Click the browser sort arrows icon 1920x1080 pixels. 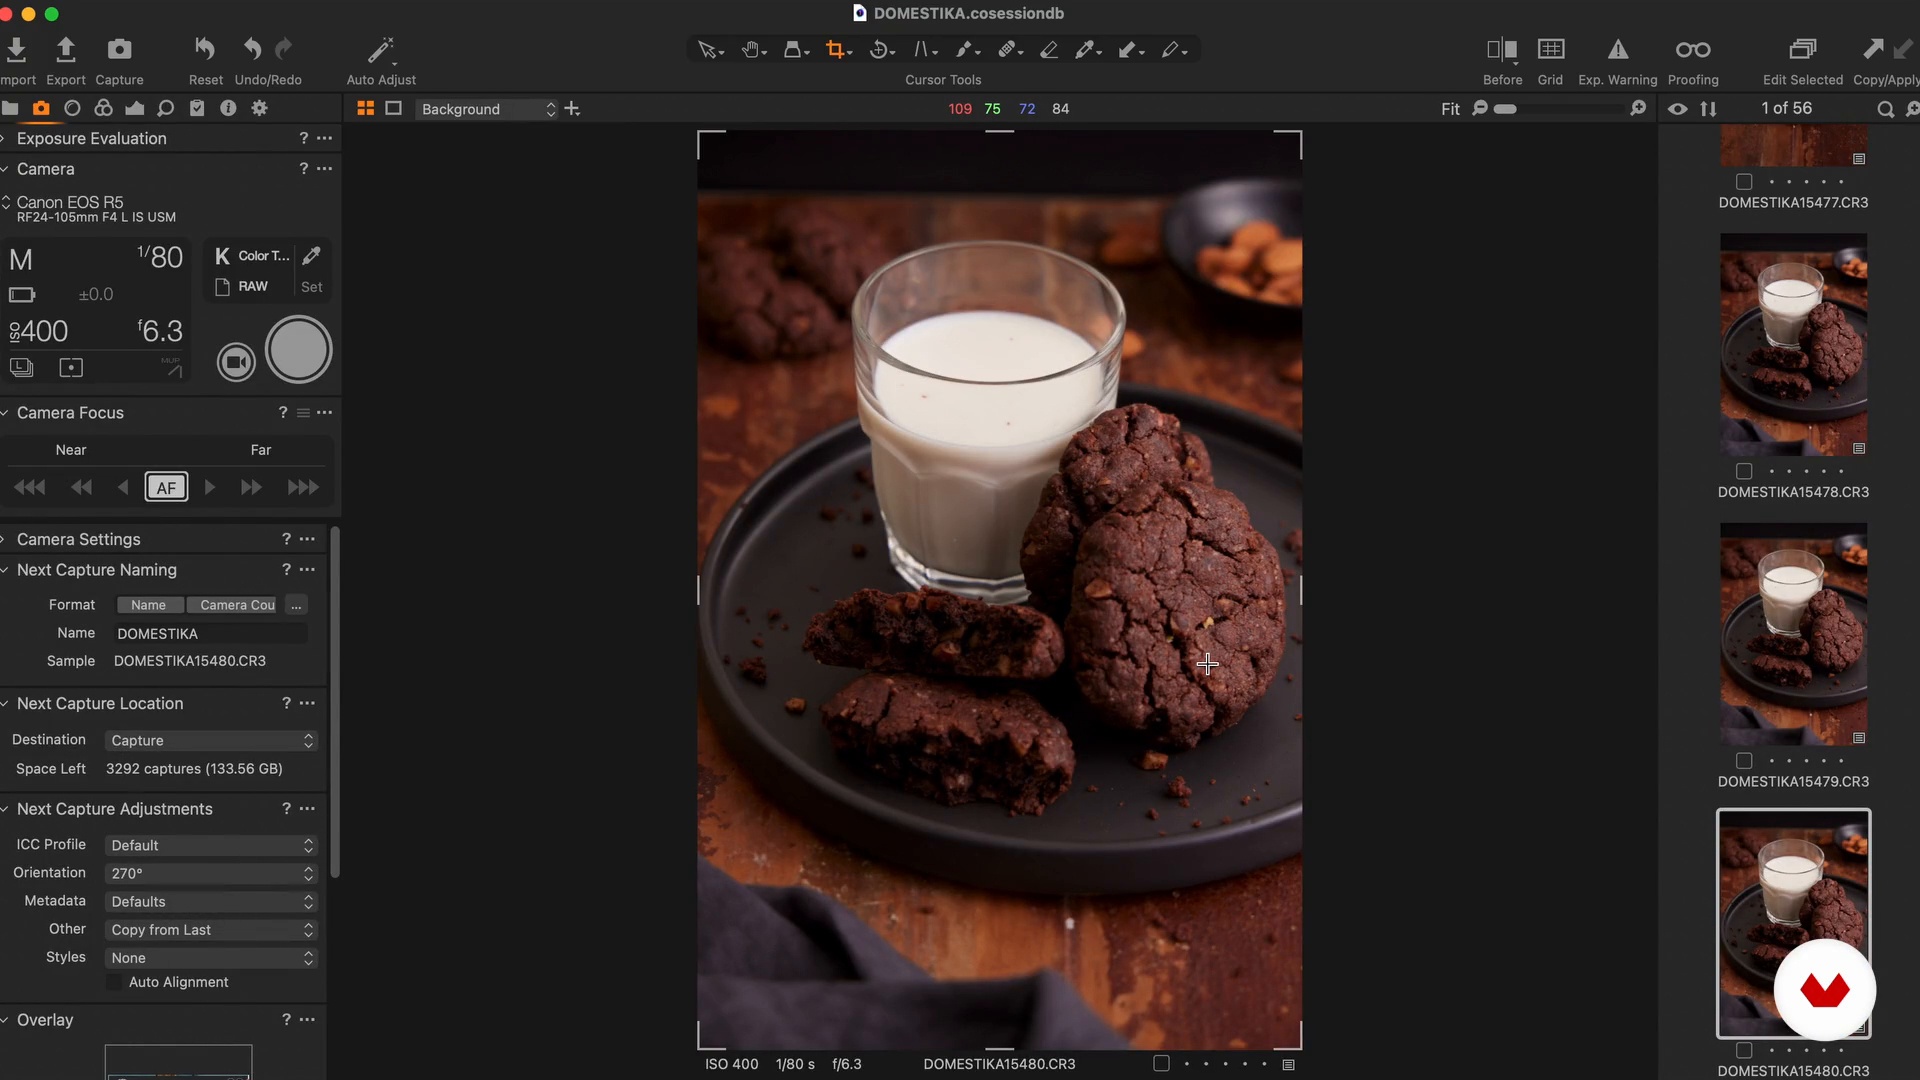click(x=1709, y=109)
